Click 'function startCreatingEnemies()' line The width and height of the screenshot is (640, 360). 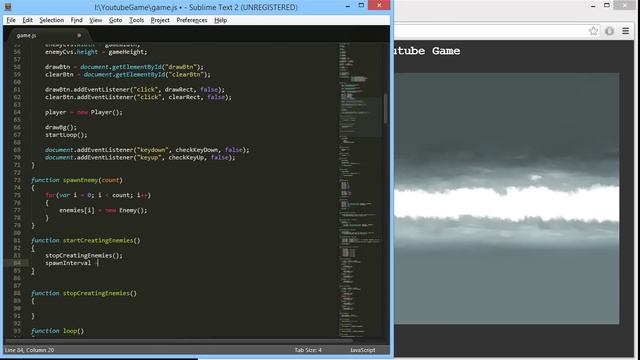tap(86, 240)
